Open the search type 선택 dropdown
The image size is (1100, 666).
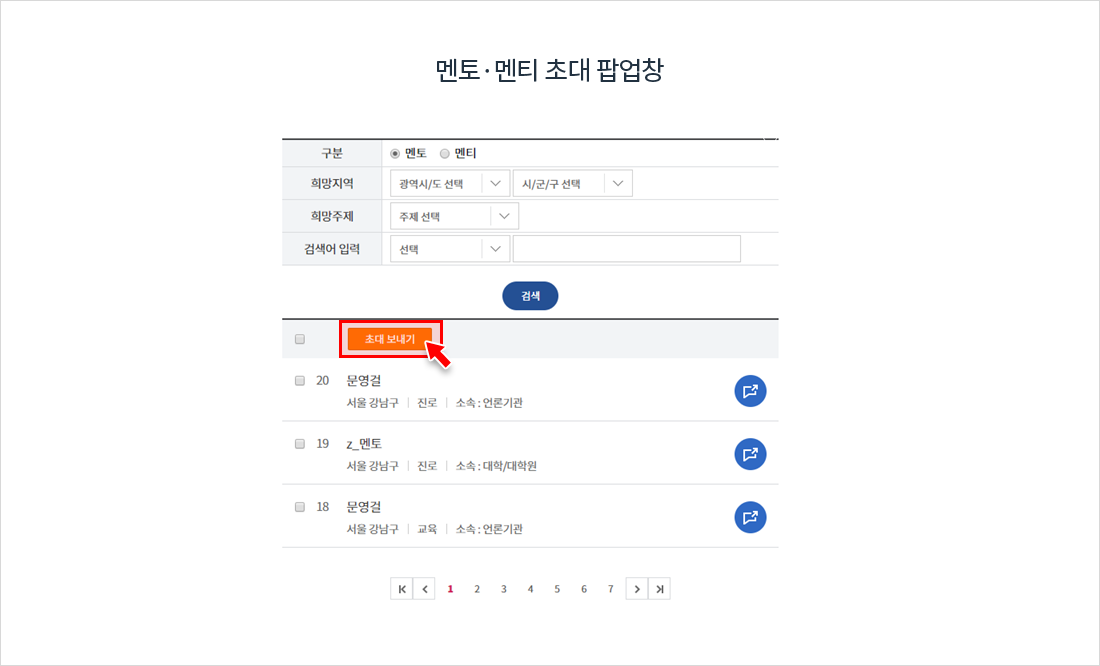pos(450,249)
